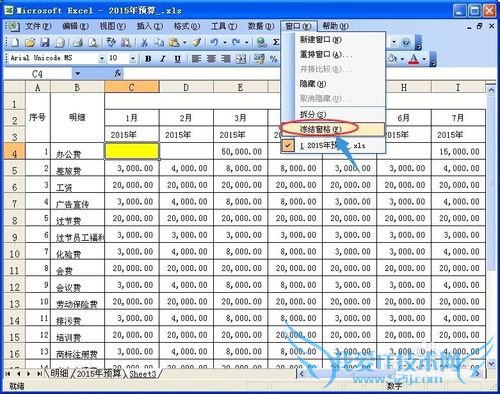Viewport: 500px width, 394px height.
Task: Cut the selection with the scissors icon
Action: 144,43
